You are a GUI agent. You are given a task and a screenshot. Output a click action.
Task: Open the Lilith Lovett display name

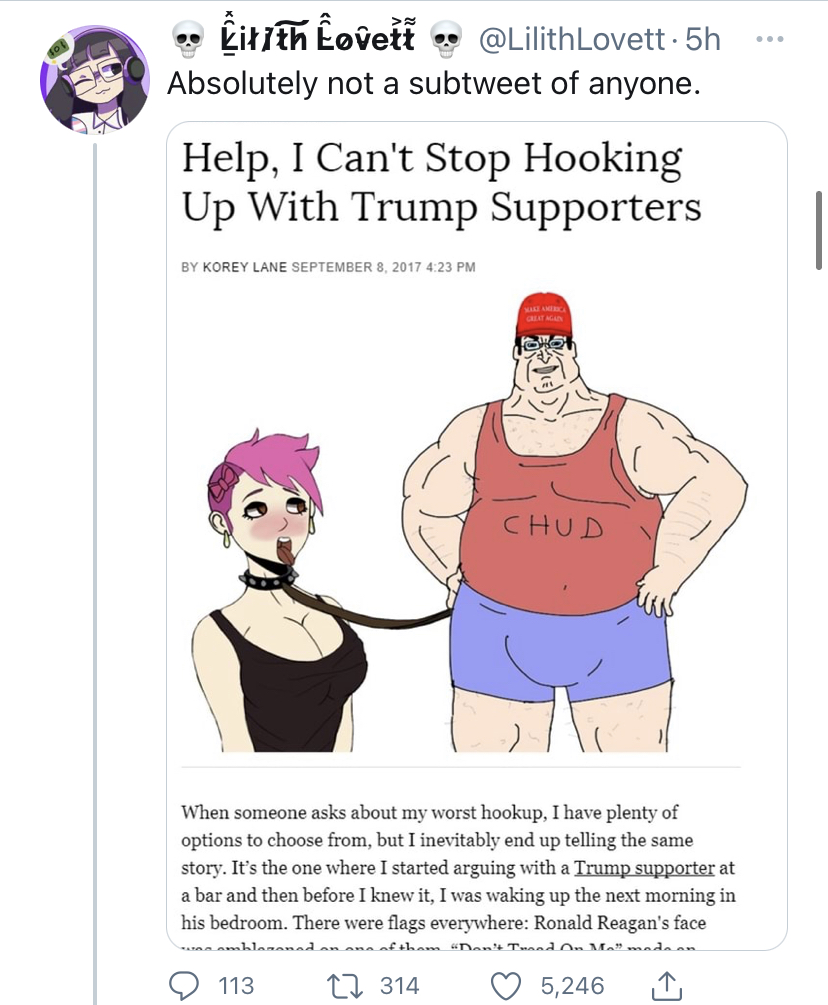[318, 37]
